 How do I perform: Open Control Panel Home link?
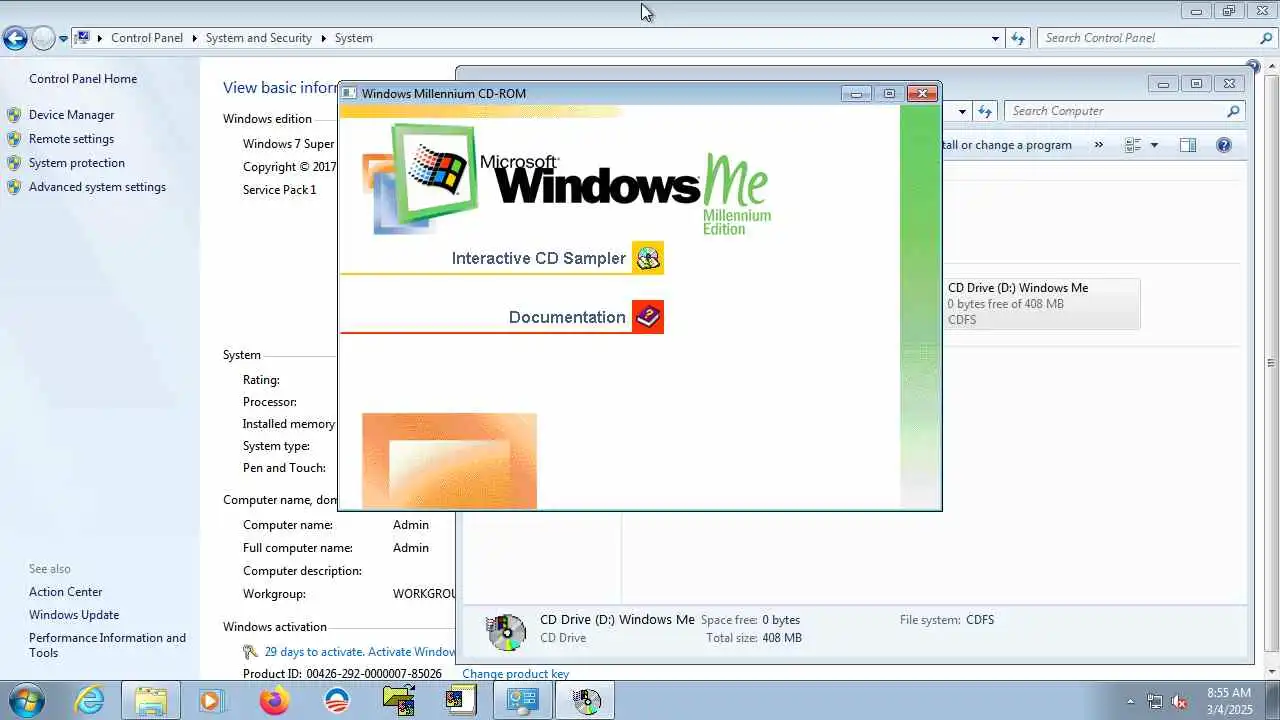point(83,79)
